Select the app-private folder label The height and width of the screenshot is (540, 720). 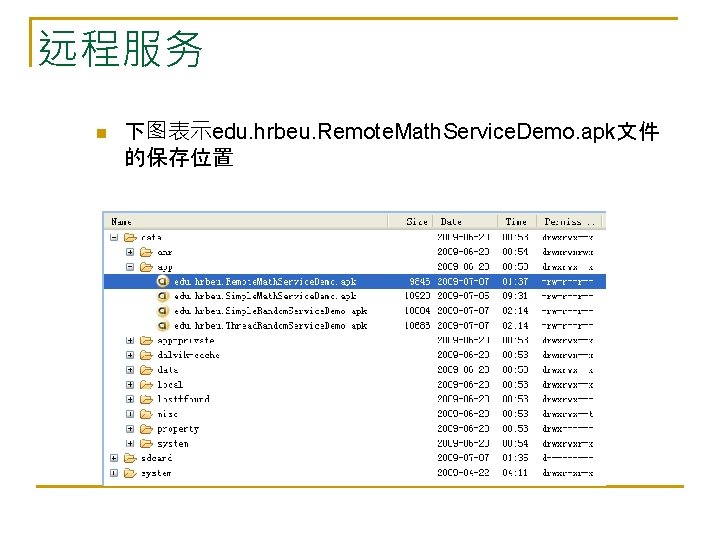pos(186,341)
